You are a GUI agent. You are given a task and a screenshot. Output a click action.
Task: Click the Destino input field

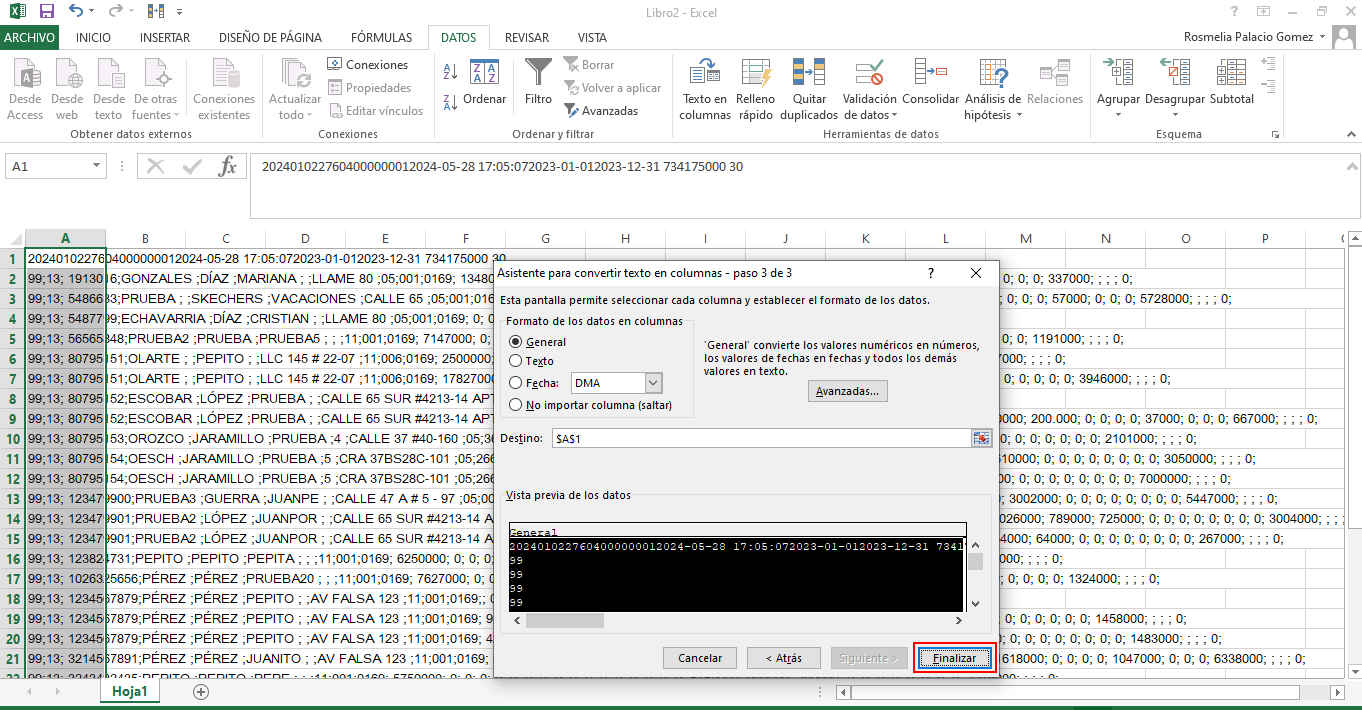tap(760, 439)
